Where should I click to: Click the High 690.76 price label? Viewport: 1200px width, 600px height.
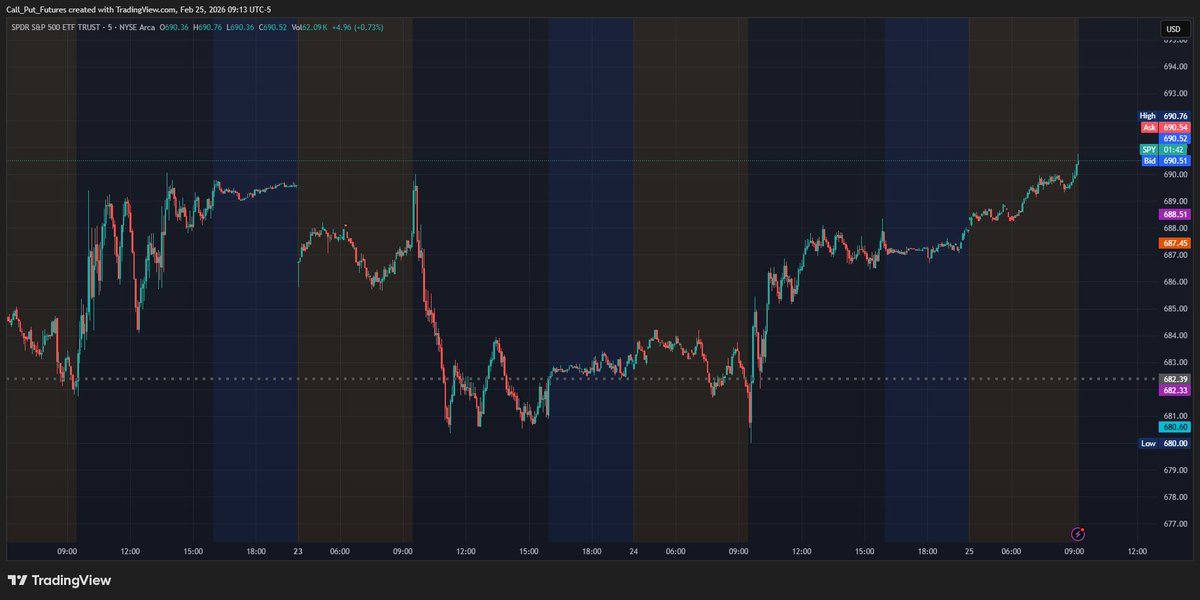click(1164, 116)
